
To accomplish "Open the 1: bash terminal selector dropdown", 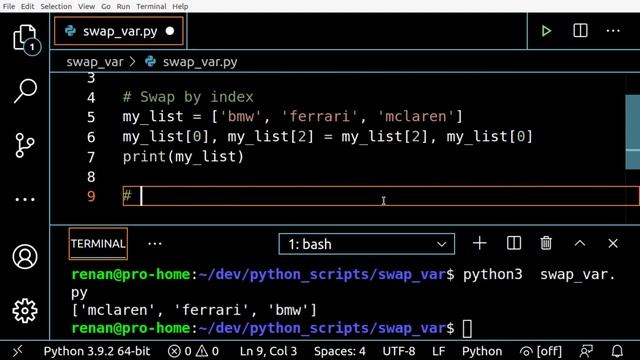I will [x=367, y=244].
